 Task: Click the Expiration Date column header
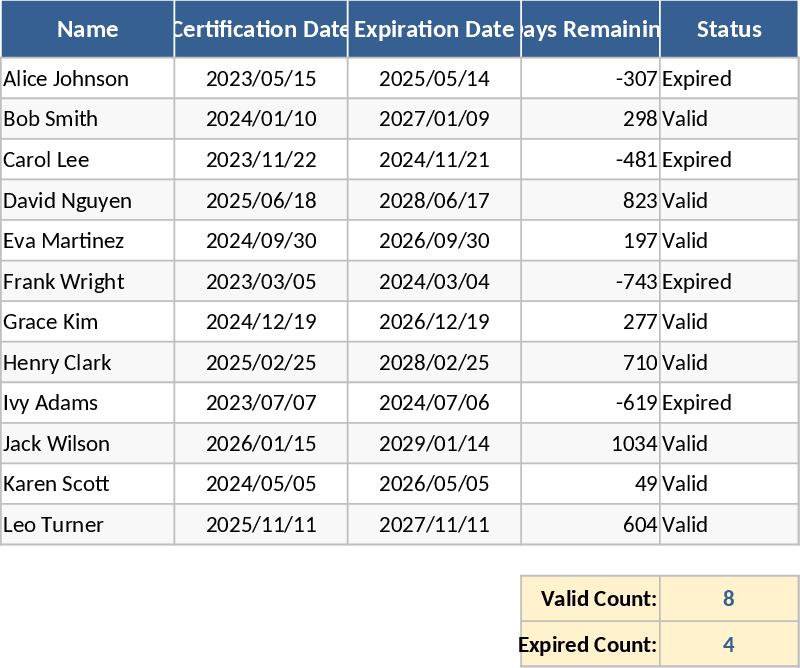[434, 29]
